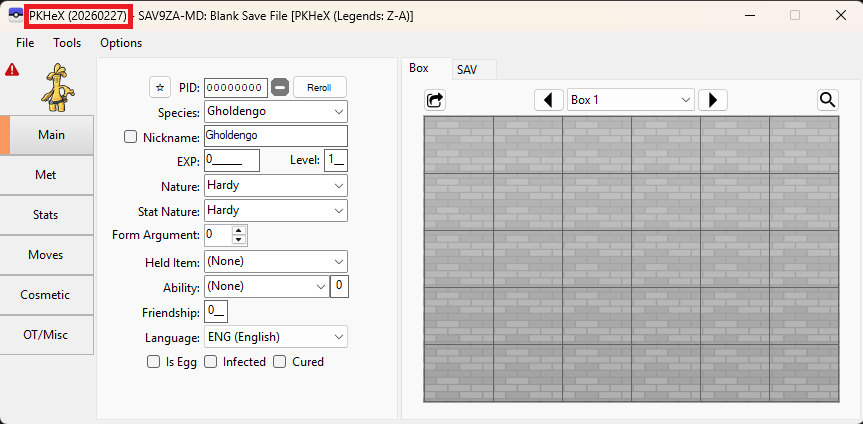The height and width of the screenshot is (424, 863).
Task: Click the shiny star icon next to PID
Action: click(159, 87)
